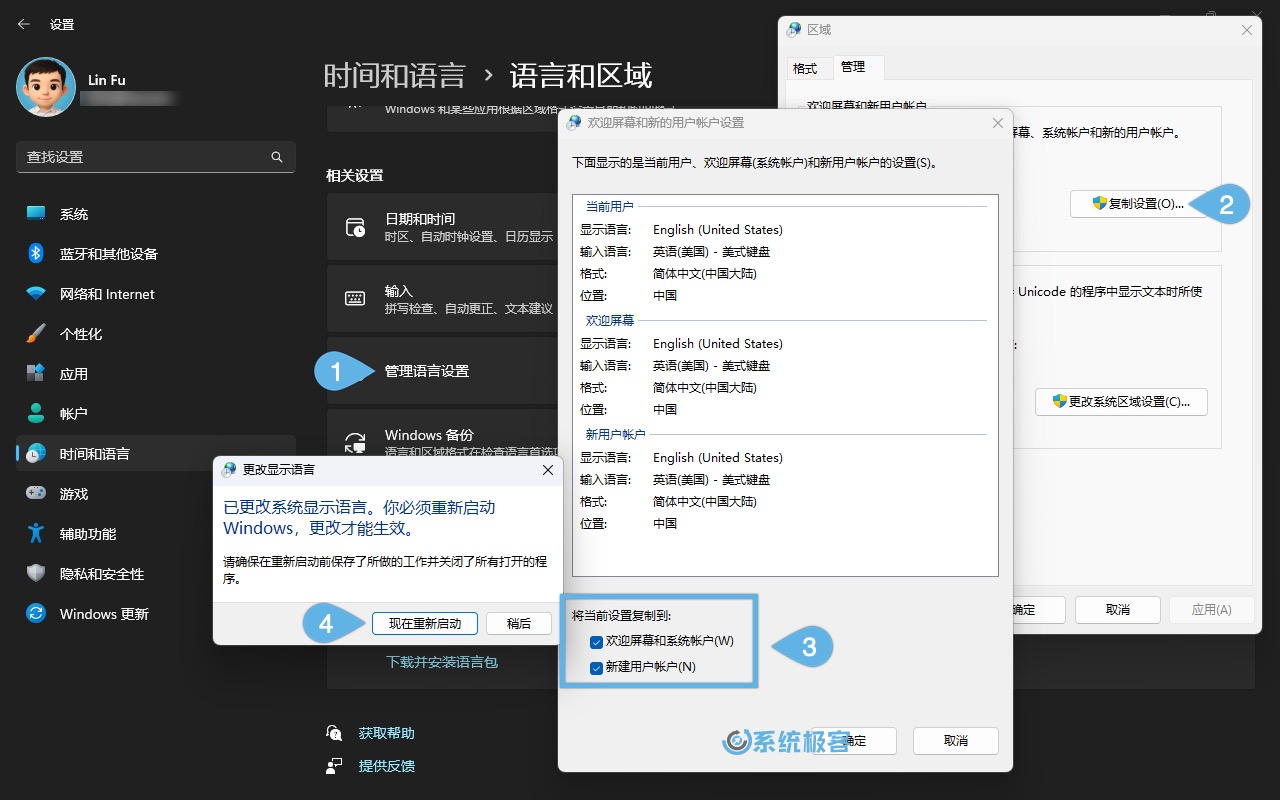Open 帐户 settings

coord(156,414)
